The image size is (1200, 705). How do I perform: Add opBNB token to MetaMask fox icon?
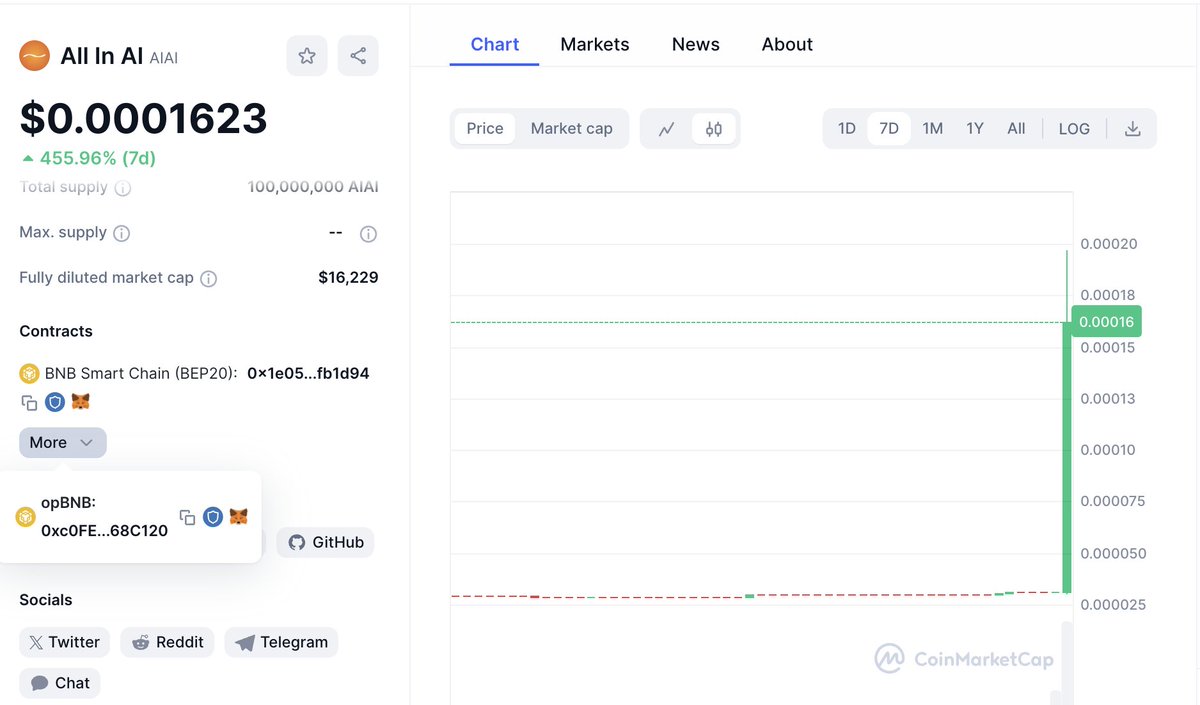click(x=239, y=517)
